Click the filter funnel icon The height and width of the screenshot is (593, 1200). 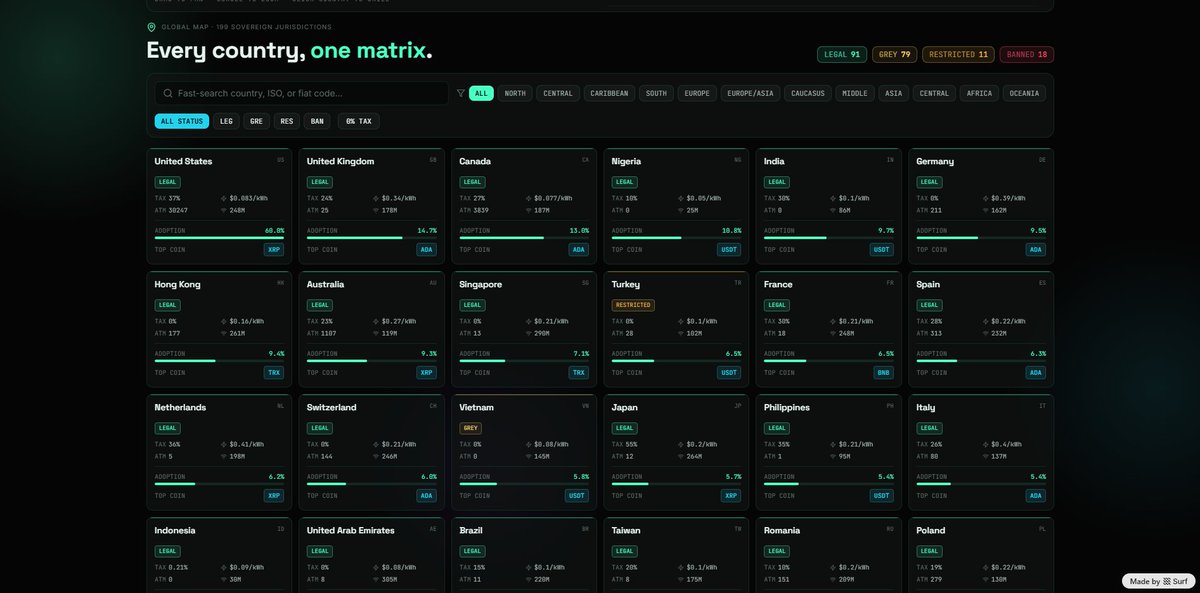tap(461, 93)
